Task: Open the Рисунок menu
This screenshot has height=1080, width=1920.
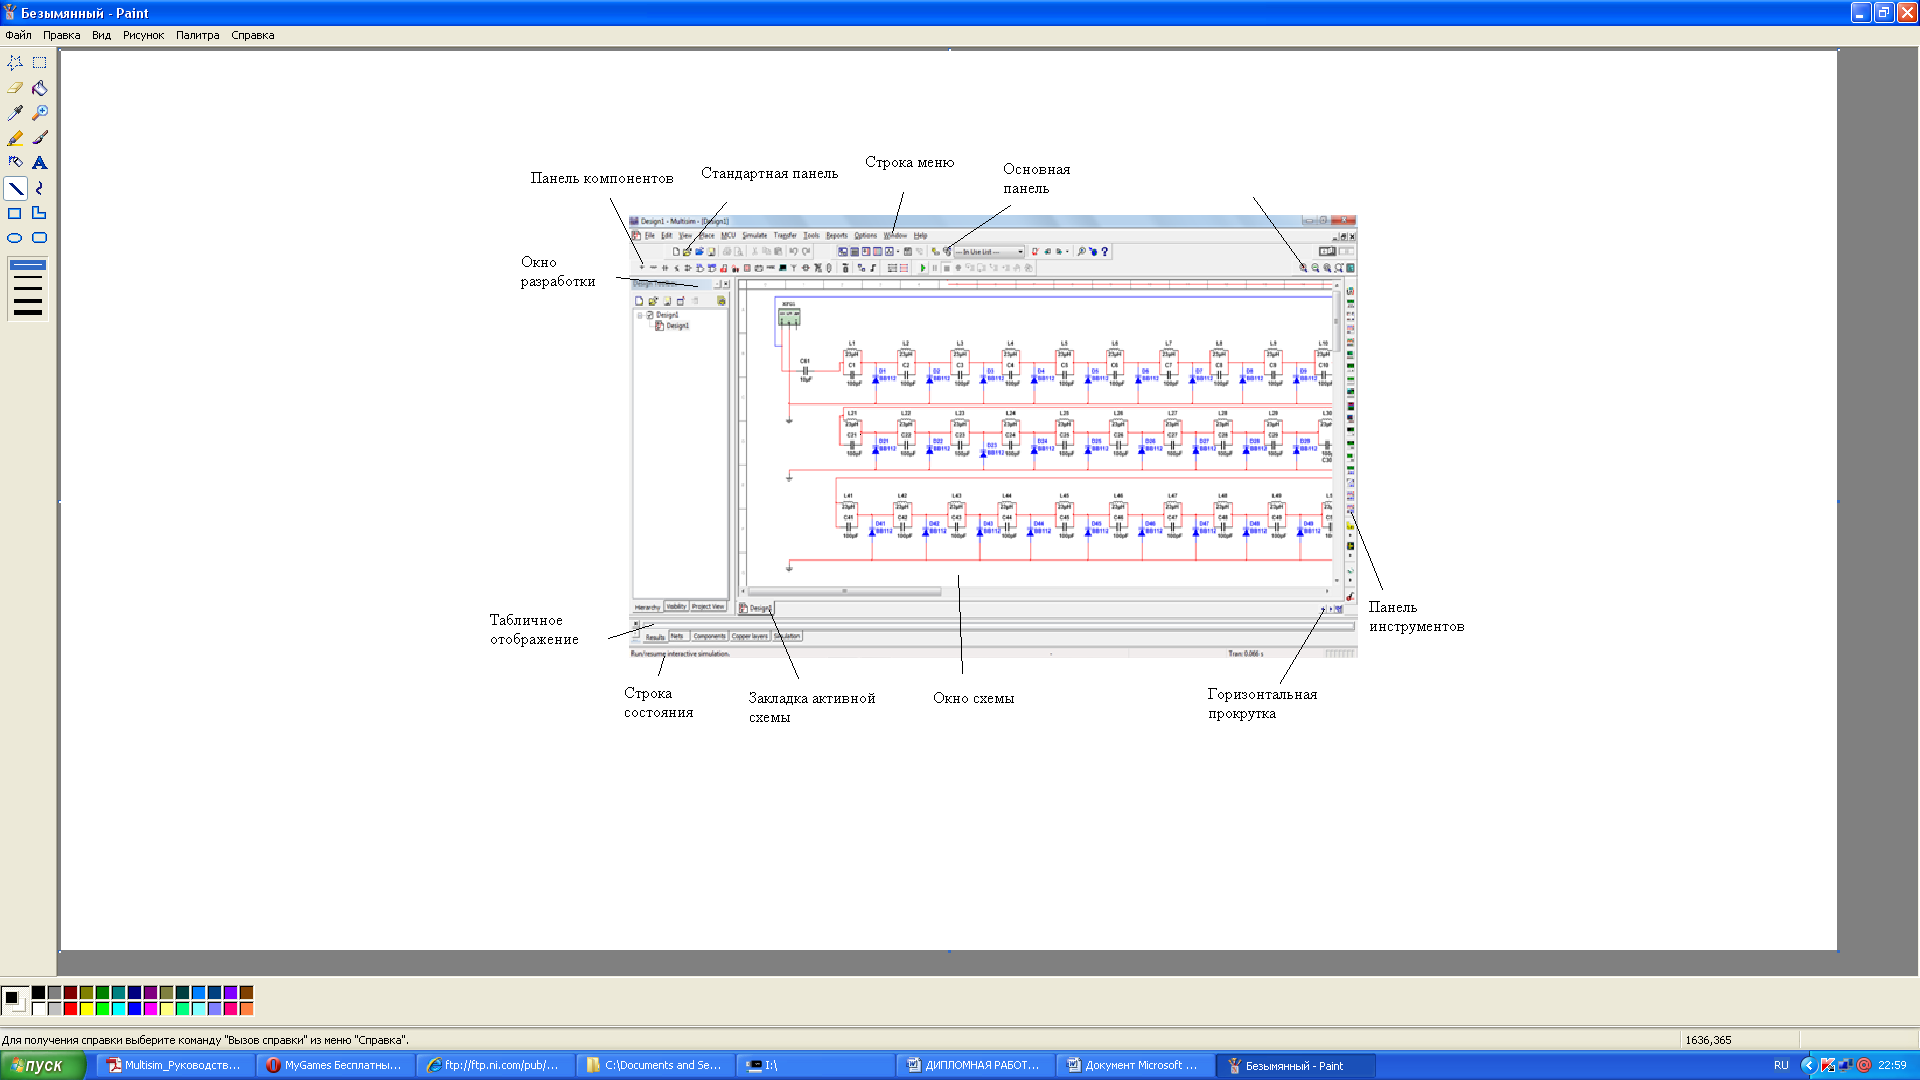Action: [x=143, y=35]
